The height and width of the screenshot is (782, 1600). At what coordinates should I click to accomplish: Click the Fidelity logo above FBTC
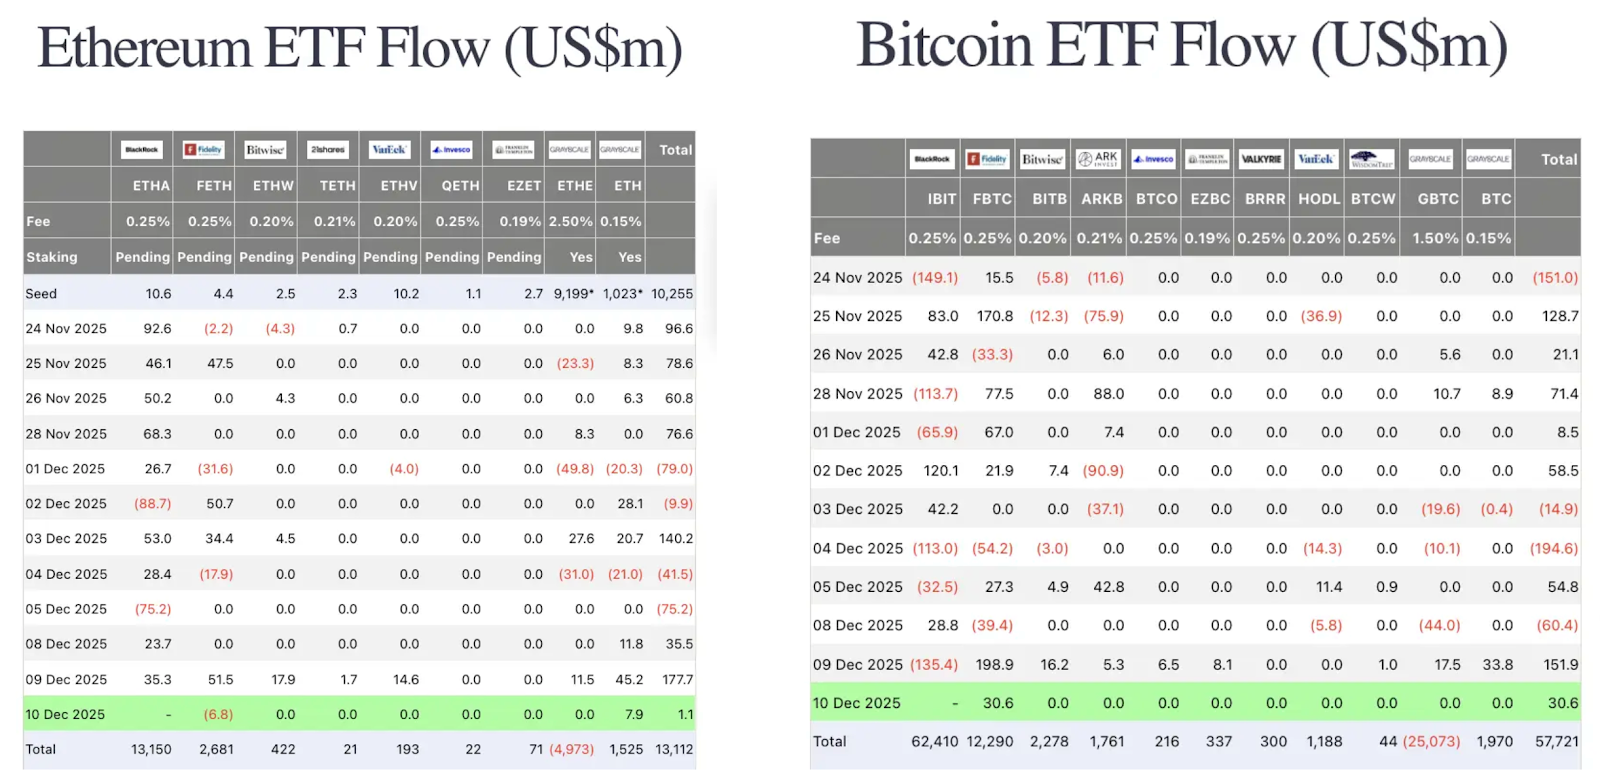point(987,159)
